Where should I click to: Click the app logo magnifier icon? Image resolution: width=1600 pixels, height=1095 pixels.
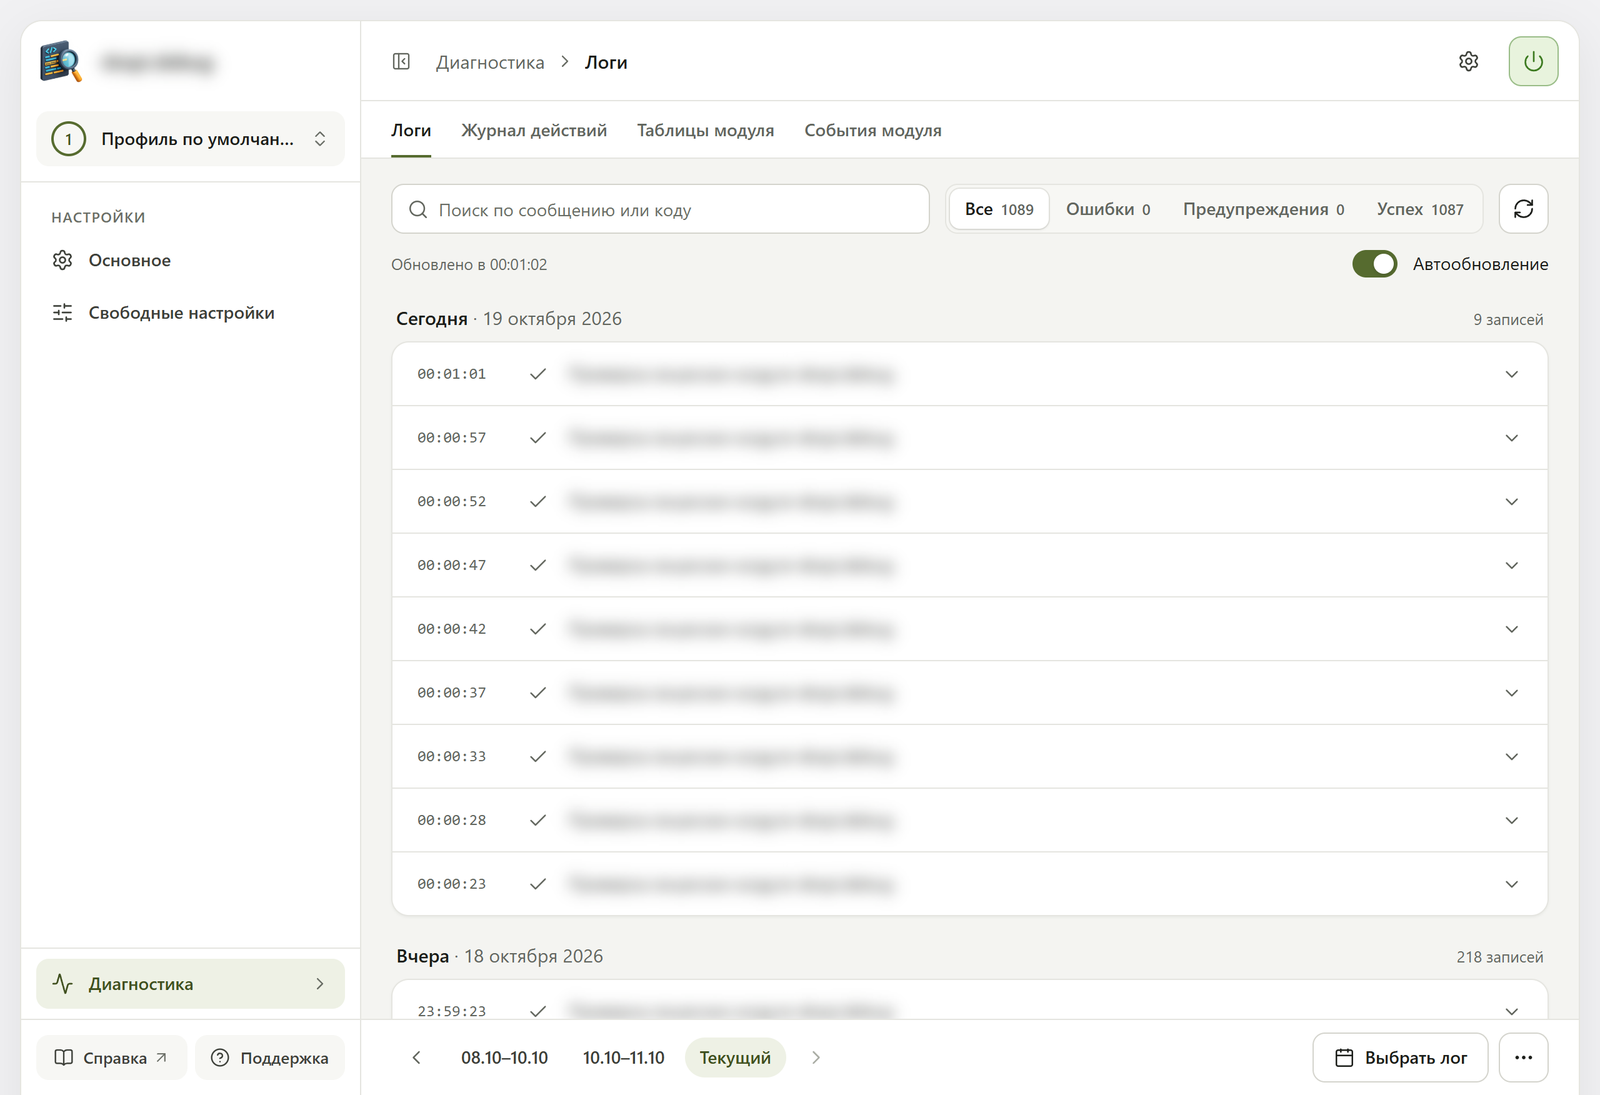tap(61, 62)
